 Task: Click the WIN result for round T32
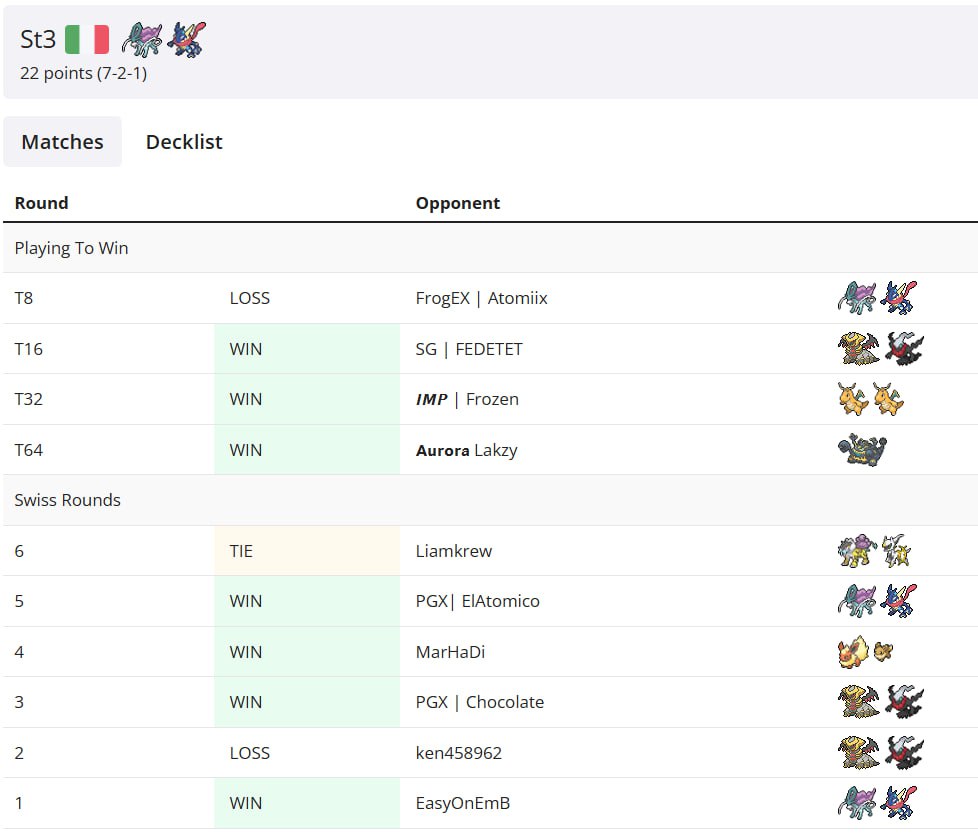click(246, 399)
